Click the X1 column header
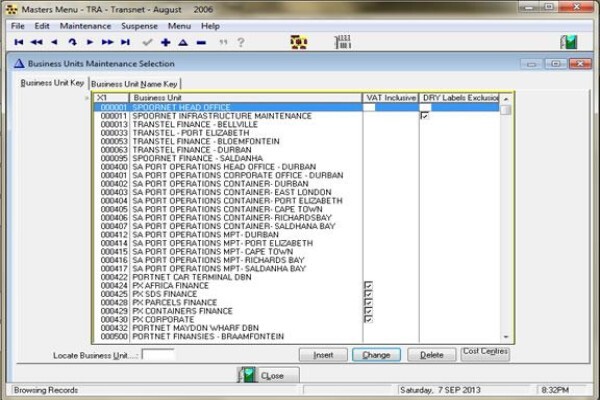 (x=111, y=98)
